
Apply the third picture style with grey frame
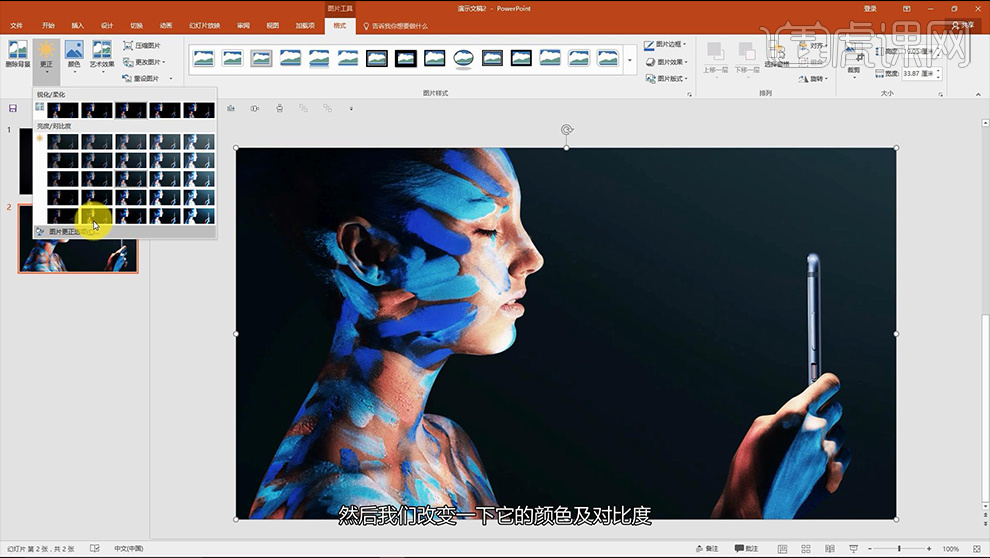click(261, 59)
